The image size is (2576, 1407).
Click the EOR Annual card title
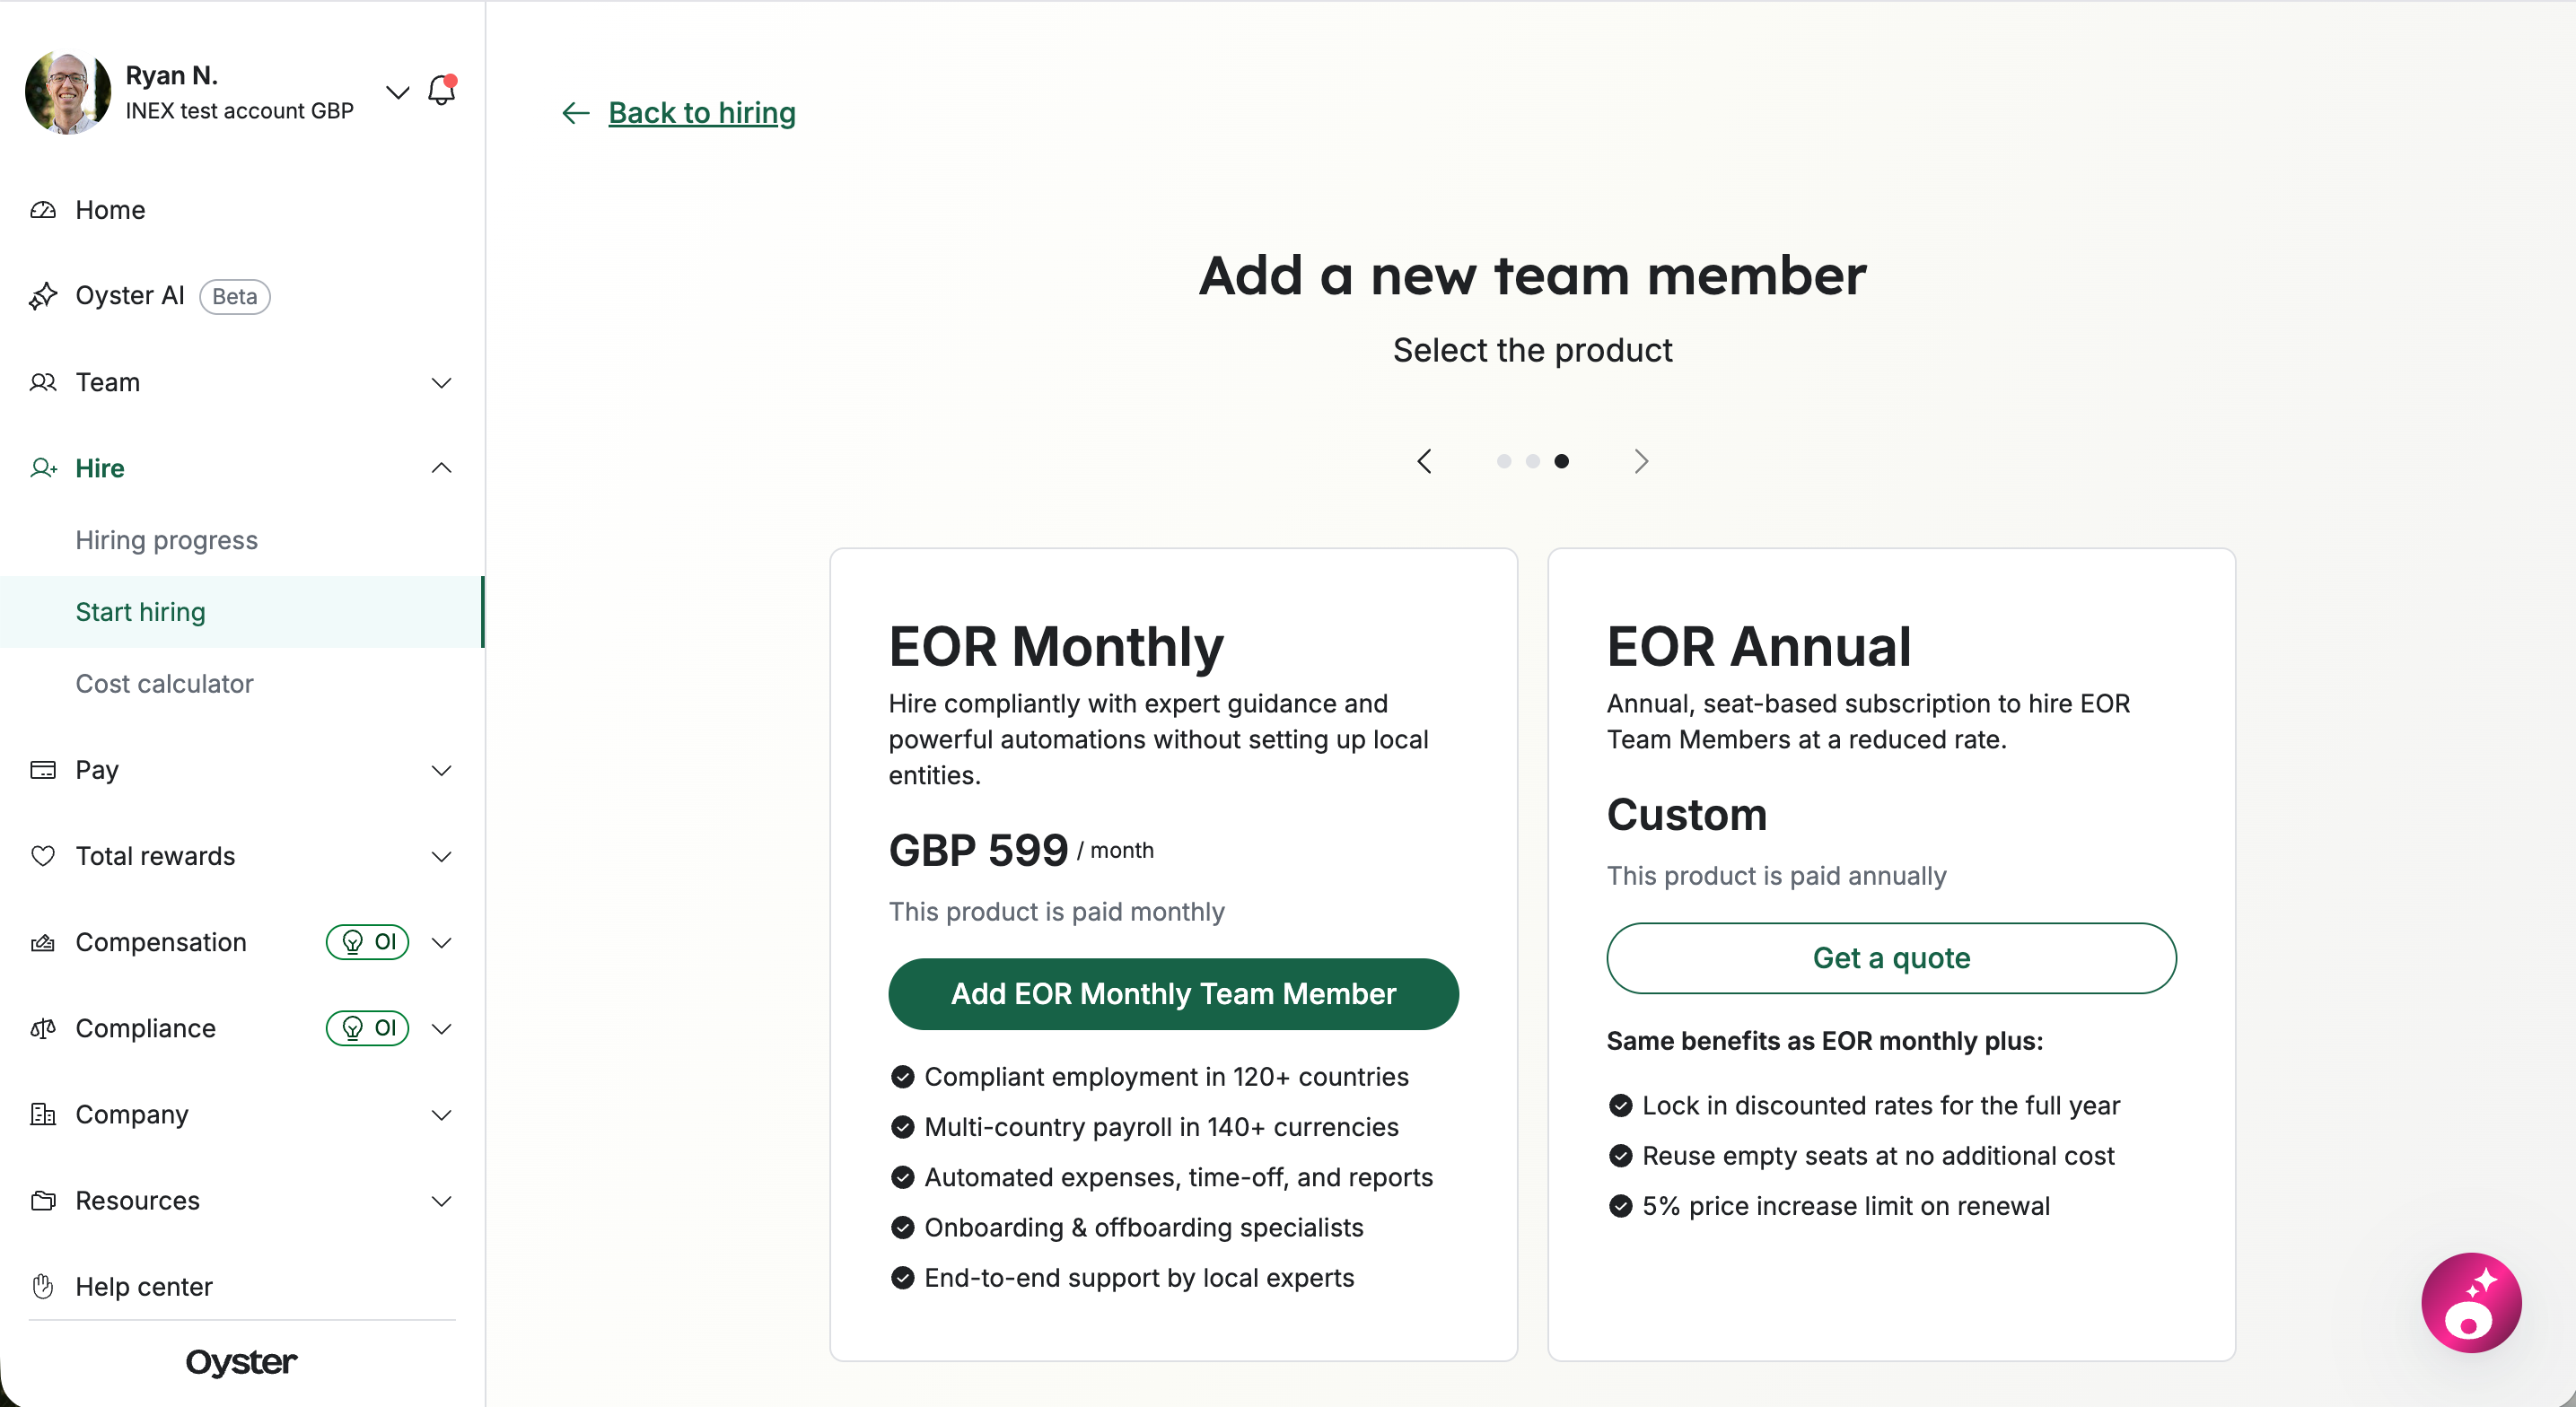(x=1759, y=646)
